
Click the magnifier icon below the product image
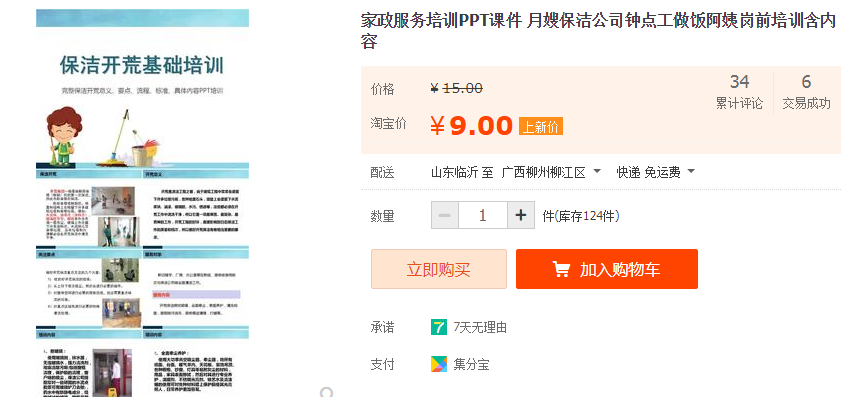coord(326,392)
